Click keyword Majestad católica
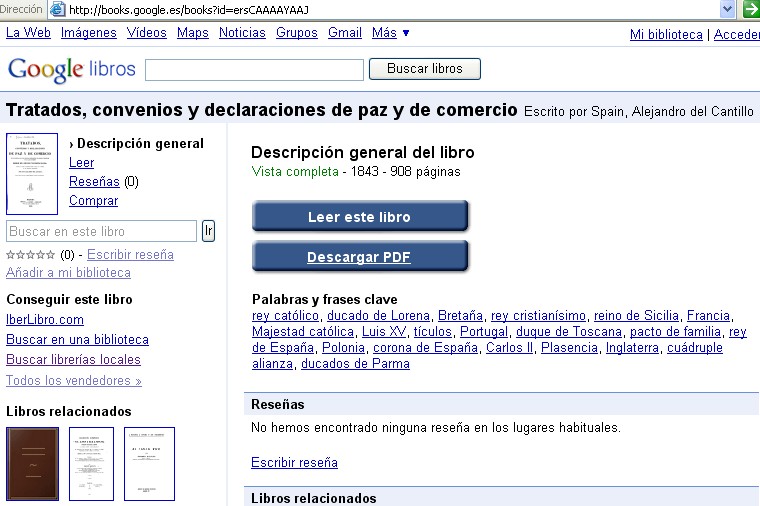Image resolution: width=760 pixels, height=506 pixels. pyautogui.click(x=303, y=332)
